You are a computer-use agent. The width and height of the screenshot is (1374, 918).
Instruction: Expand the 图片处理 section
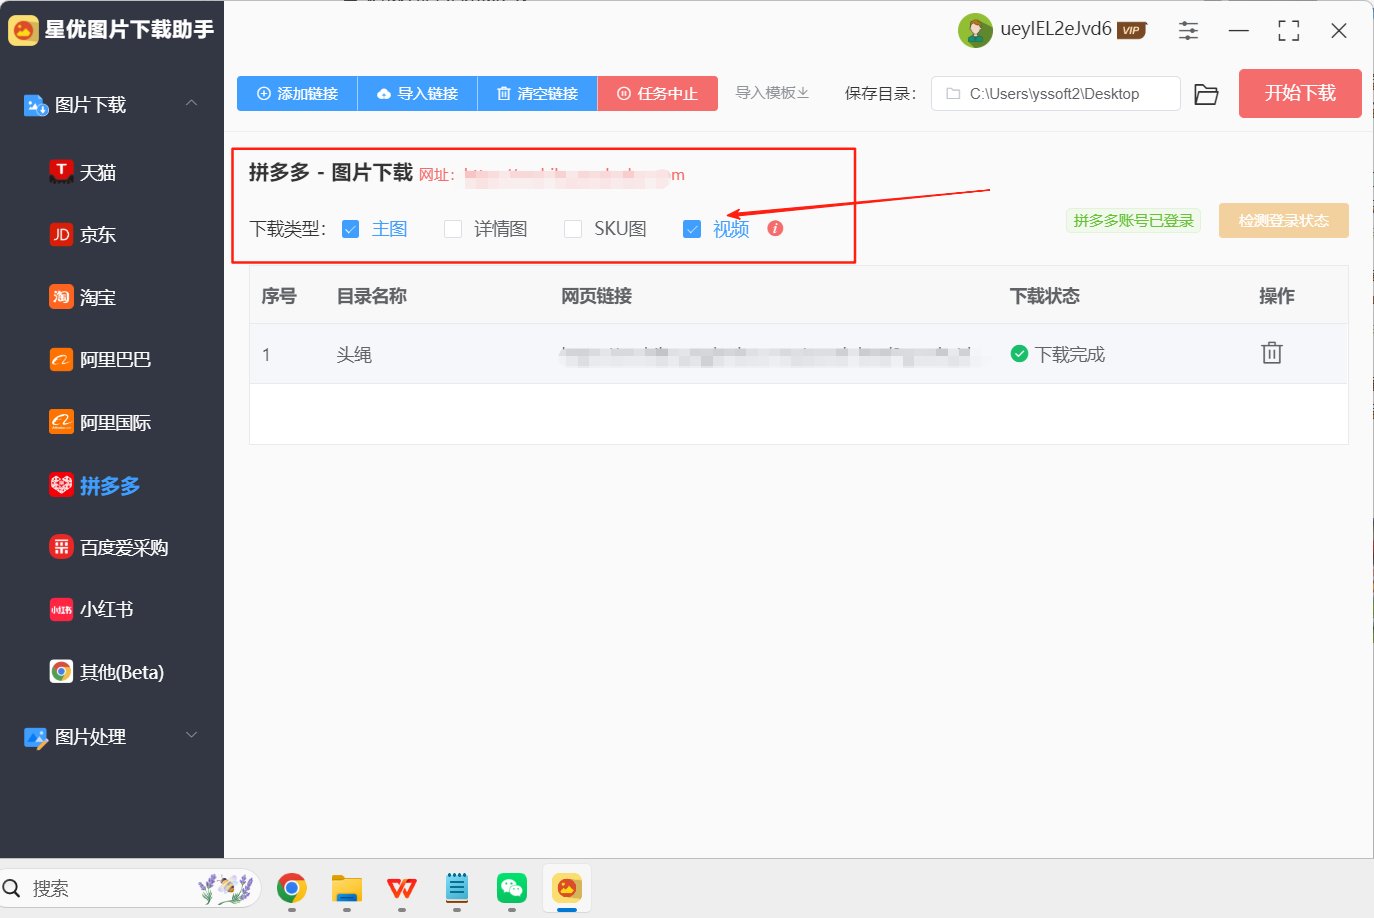(112, 737)
